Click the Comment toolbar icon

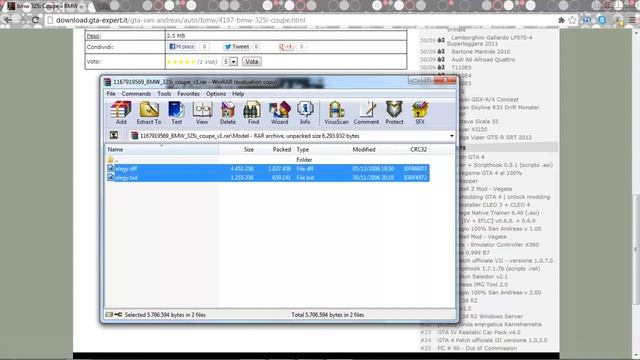click(366, 113)
